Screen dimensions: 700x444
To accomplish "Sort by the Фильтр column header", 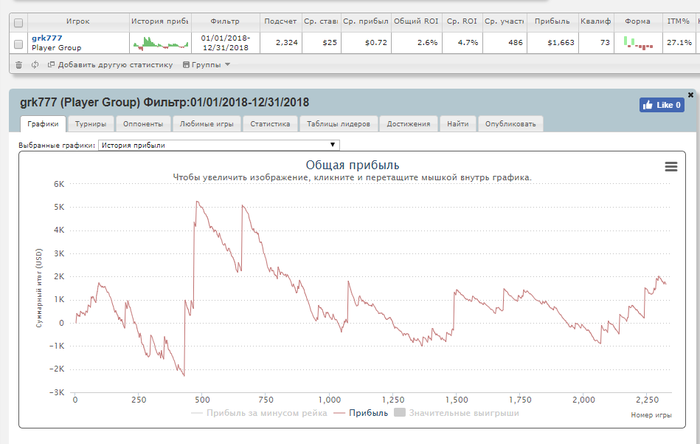I will pos(225,21).
